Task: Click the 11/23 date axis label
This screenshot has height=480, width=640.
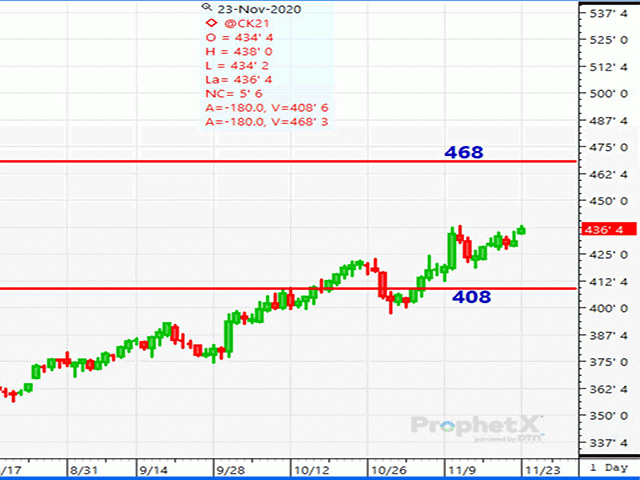Action: [x=542, y=470]
